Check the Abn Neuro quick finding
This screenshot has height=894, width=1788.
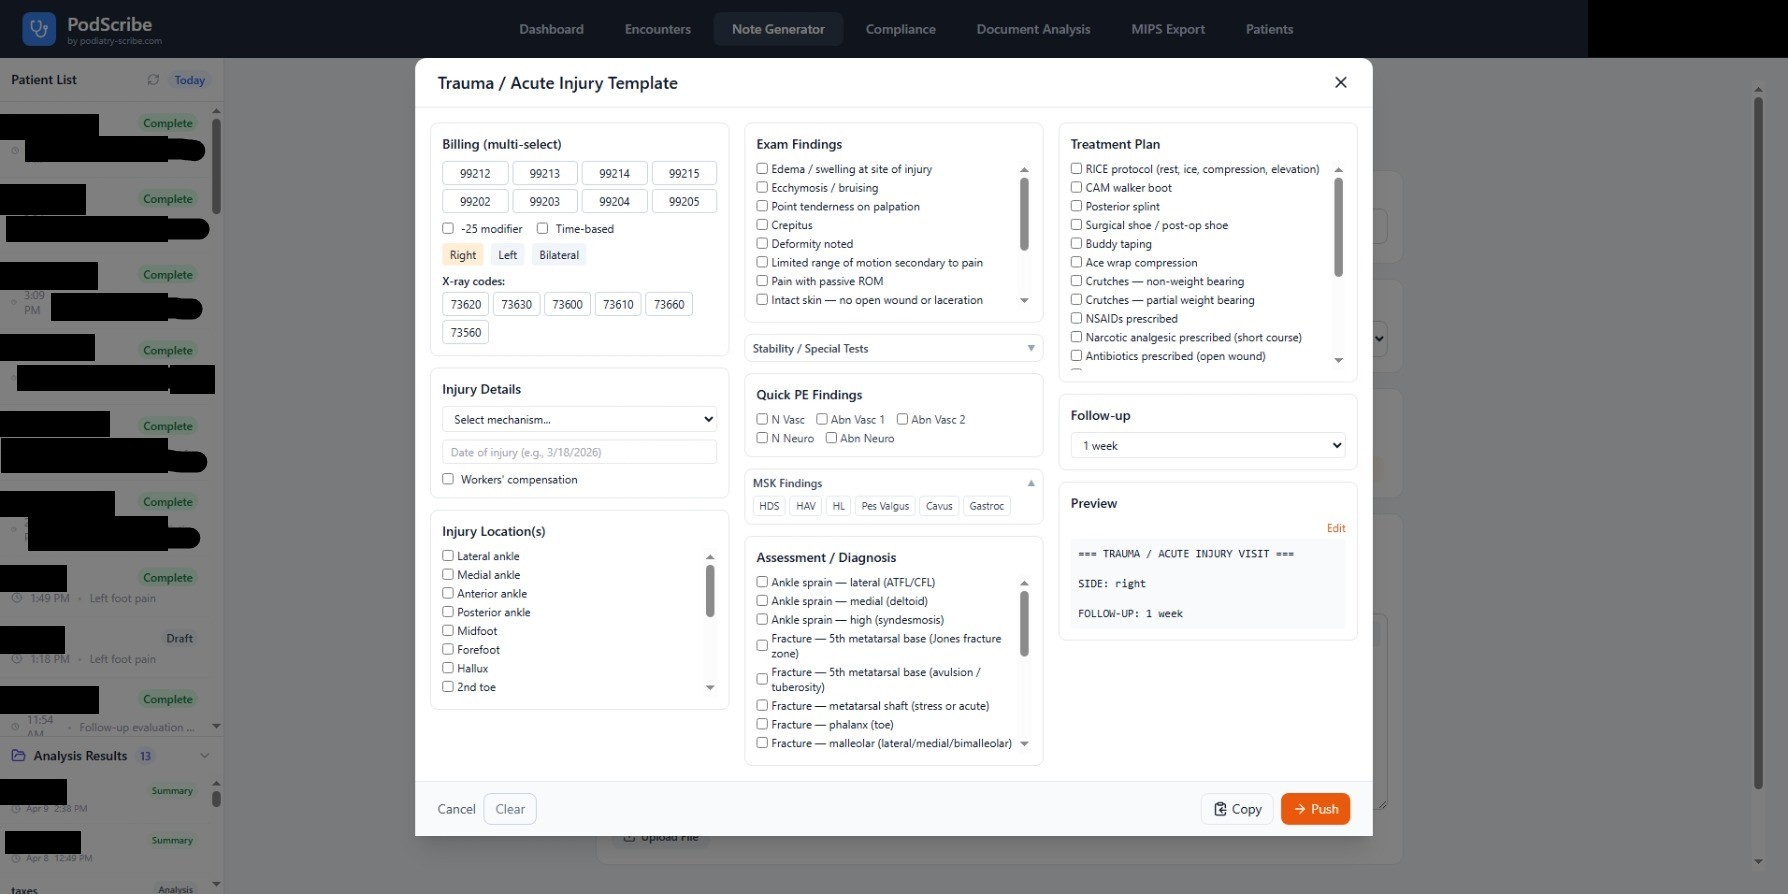click(x=831, y=438)
